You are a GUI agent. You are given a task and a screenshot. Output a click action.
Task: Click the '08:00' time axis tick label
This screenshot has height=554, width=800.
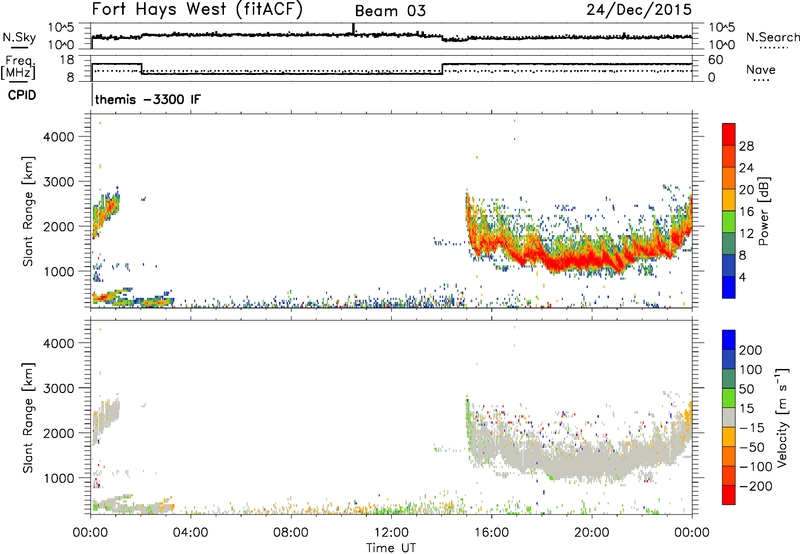pyautogui.click(x=290, y=533)
